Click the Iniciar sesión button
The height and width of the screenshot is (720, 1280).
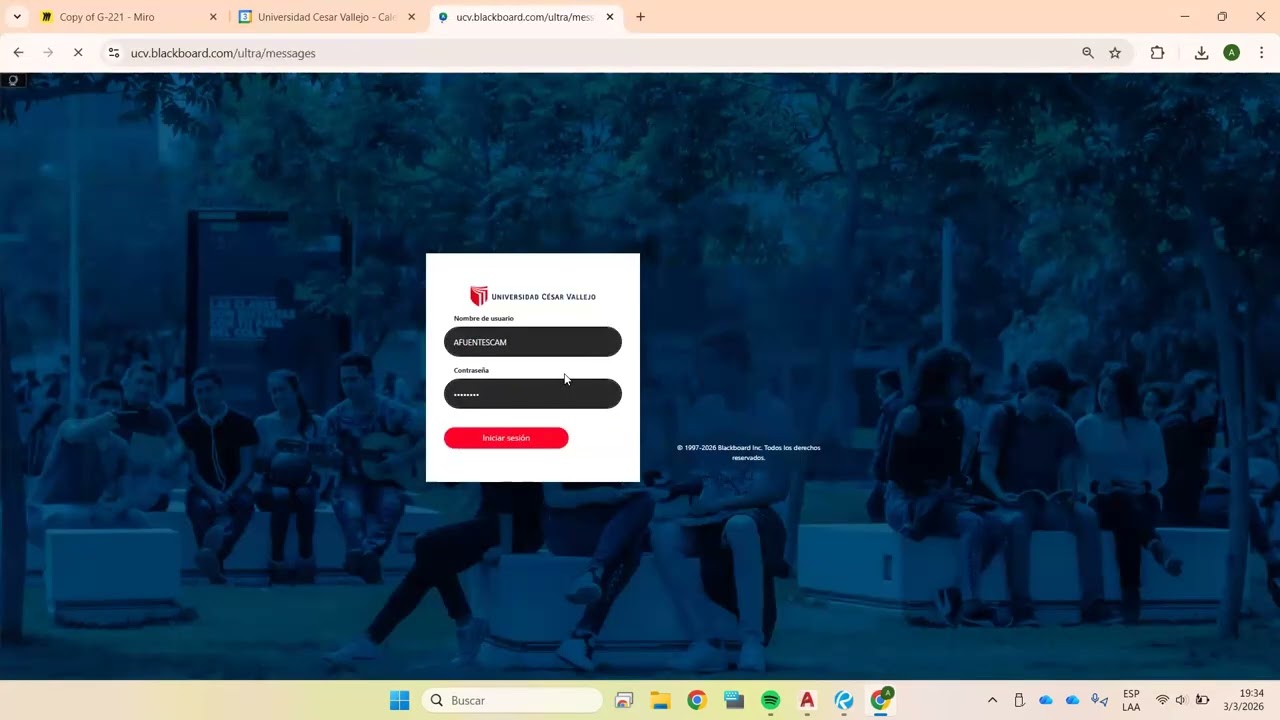506,438
